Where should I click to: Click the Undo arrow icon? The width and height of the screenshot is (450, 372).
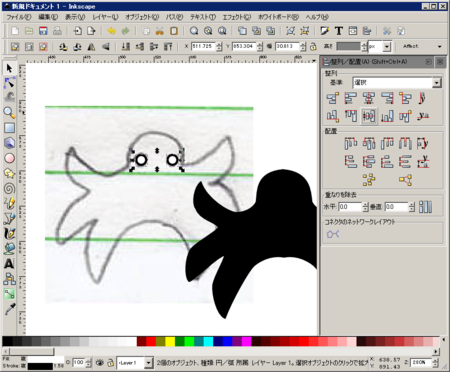[111, 31]
